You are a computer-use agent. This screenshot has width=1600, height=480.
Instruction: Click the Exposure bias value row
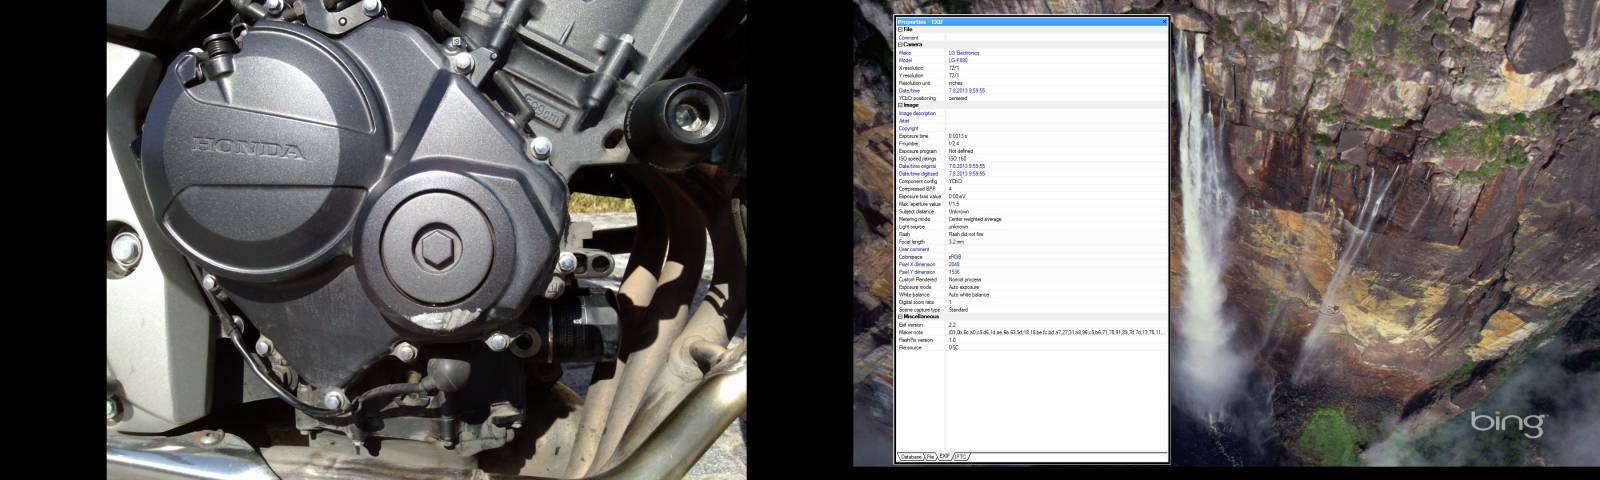click(1031, 196)
